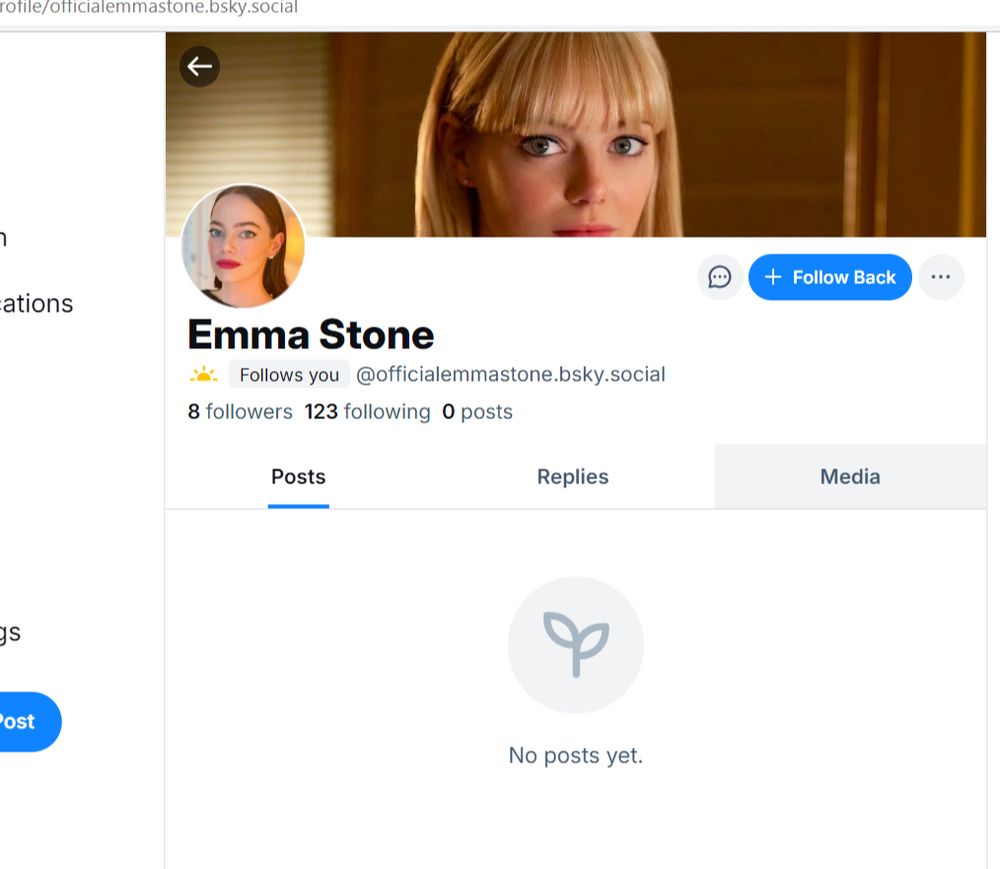The image size is (1000, 869).
Task: Select the Posts tab
Action: point(298,477)
